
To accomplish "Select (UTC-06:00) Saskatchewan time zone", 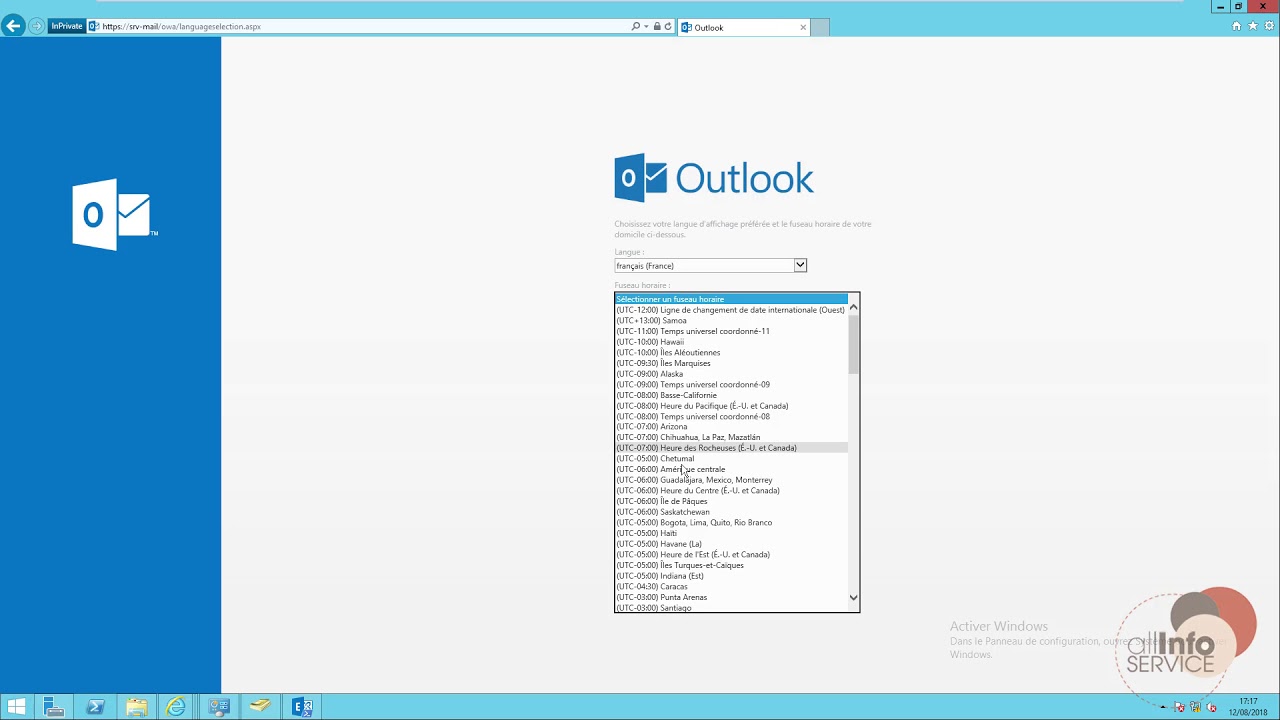I will 730,512.
